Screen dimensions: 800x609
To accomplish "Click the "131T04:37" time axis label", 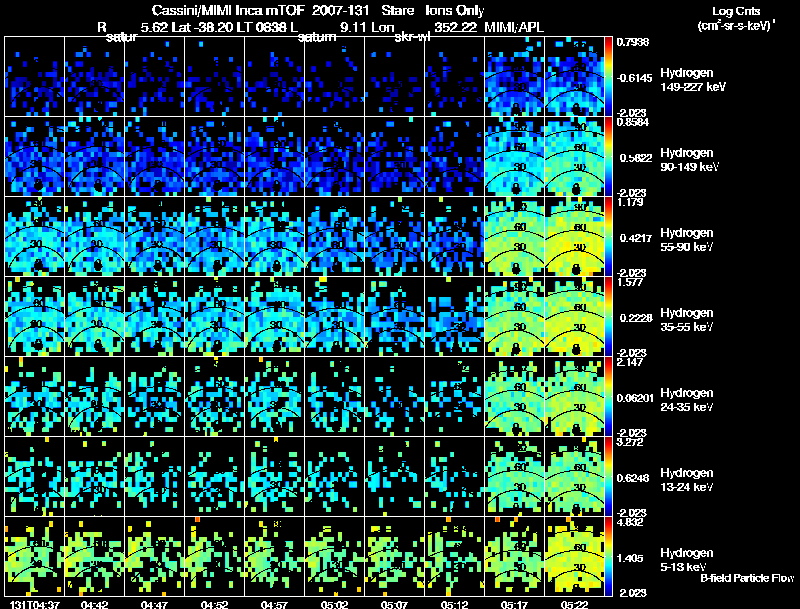I will [34, 604].
